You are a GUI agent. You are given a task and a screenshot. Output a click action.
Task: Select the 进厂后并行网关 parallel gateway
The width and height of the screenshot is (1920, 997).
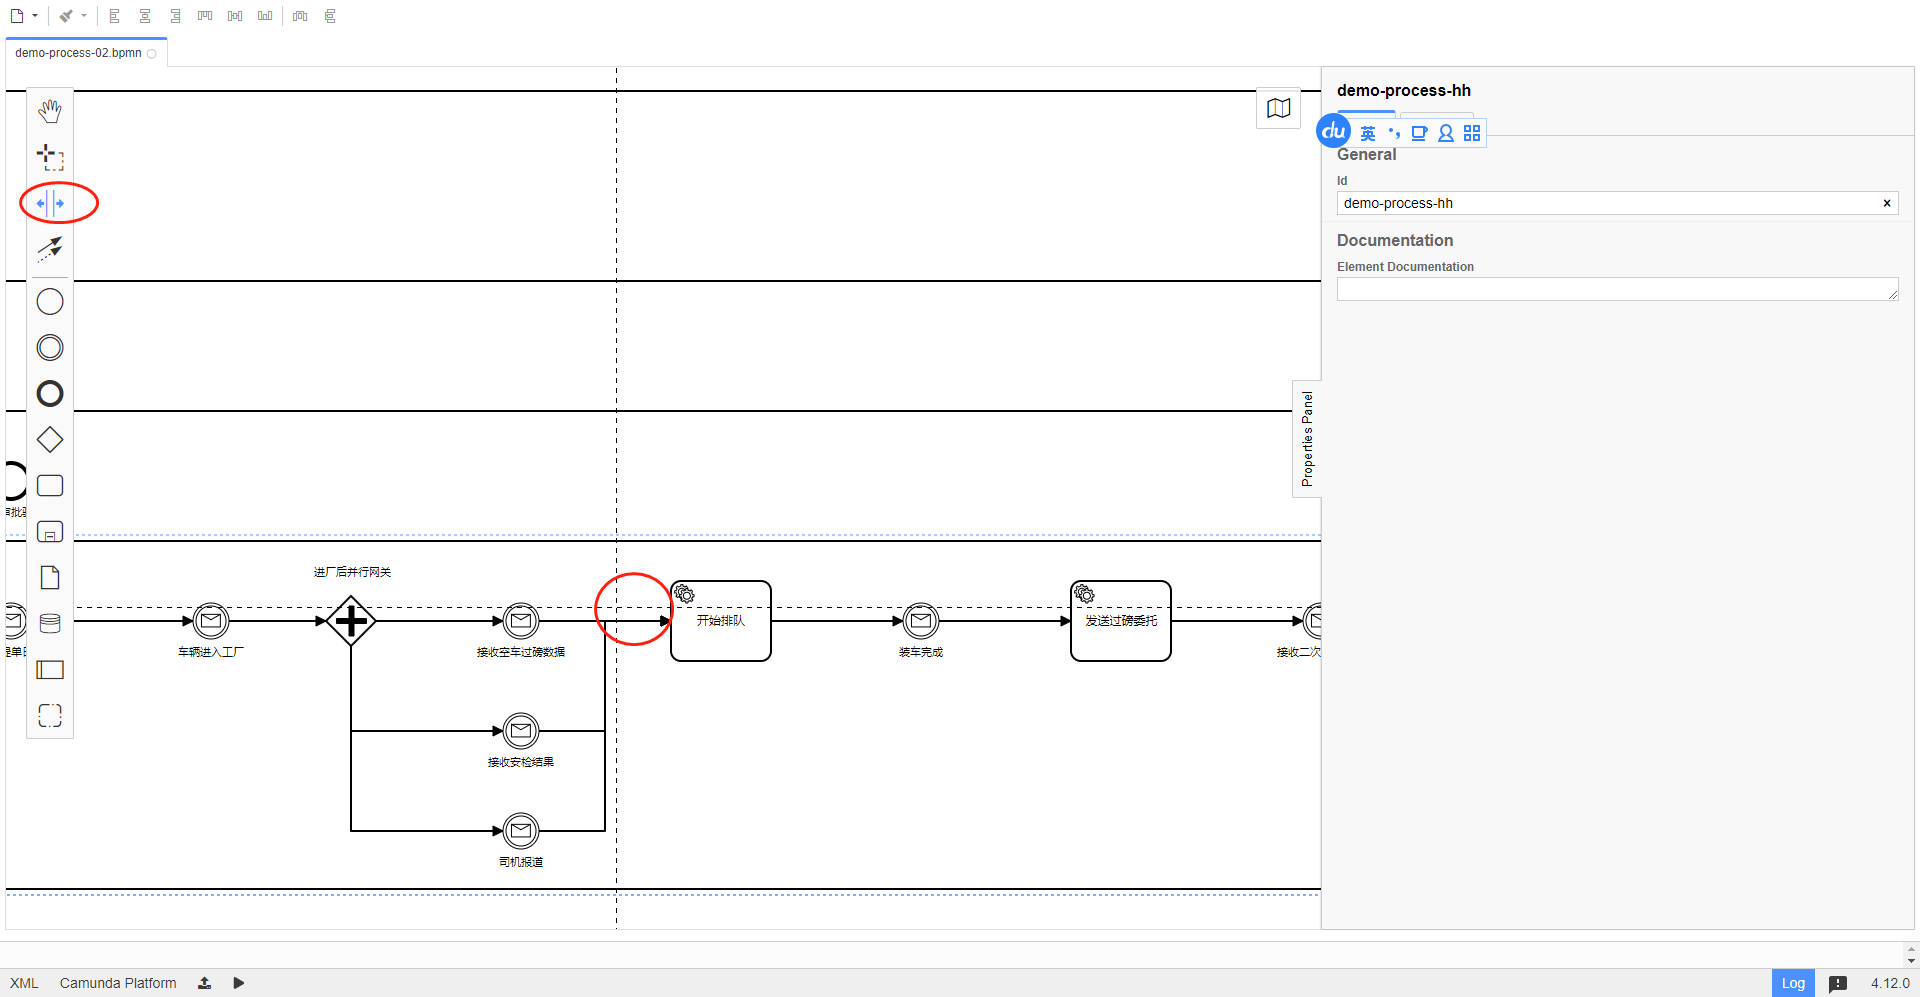[351, 621]
